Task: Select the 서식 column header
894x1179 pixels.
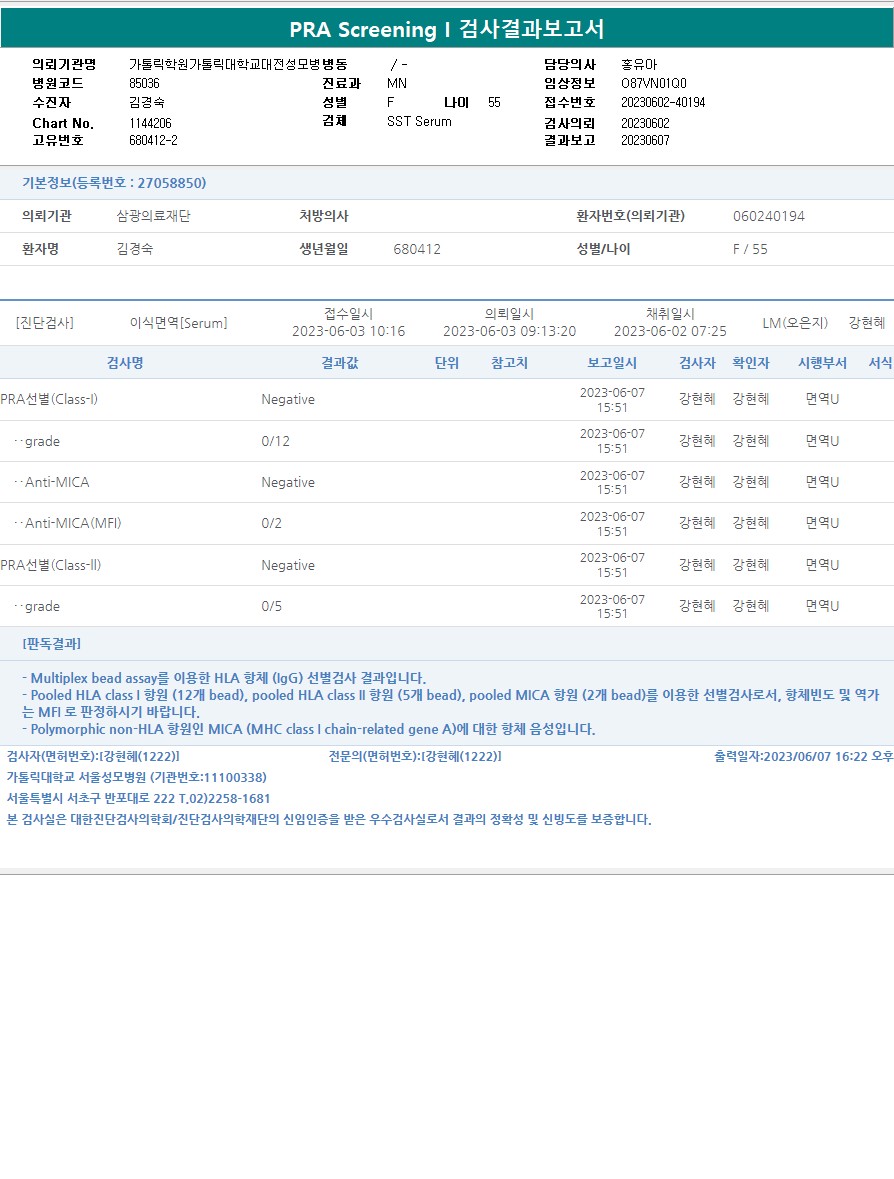Action: coord(880,363)
